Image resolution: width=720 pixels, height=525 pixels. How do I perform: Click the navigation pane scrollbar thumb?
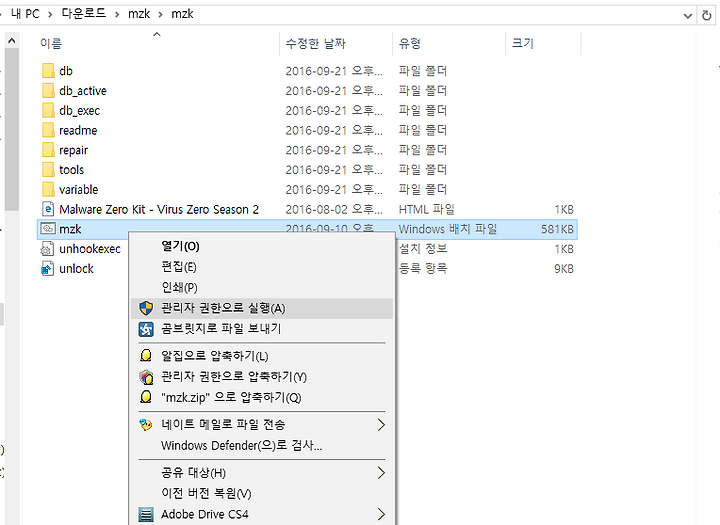[x=11, y=129]
